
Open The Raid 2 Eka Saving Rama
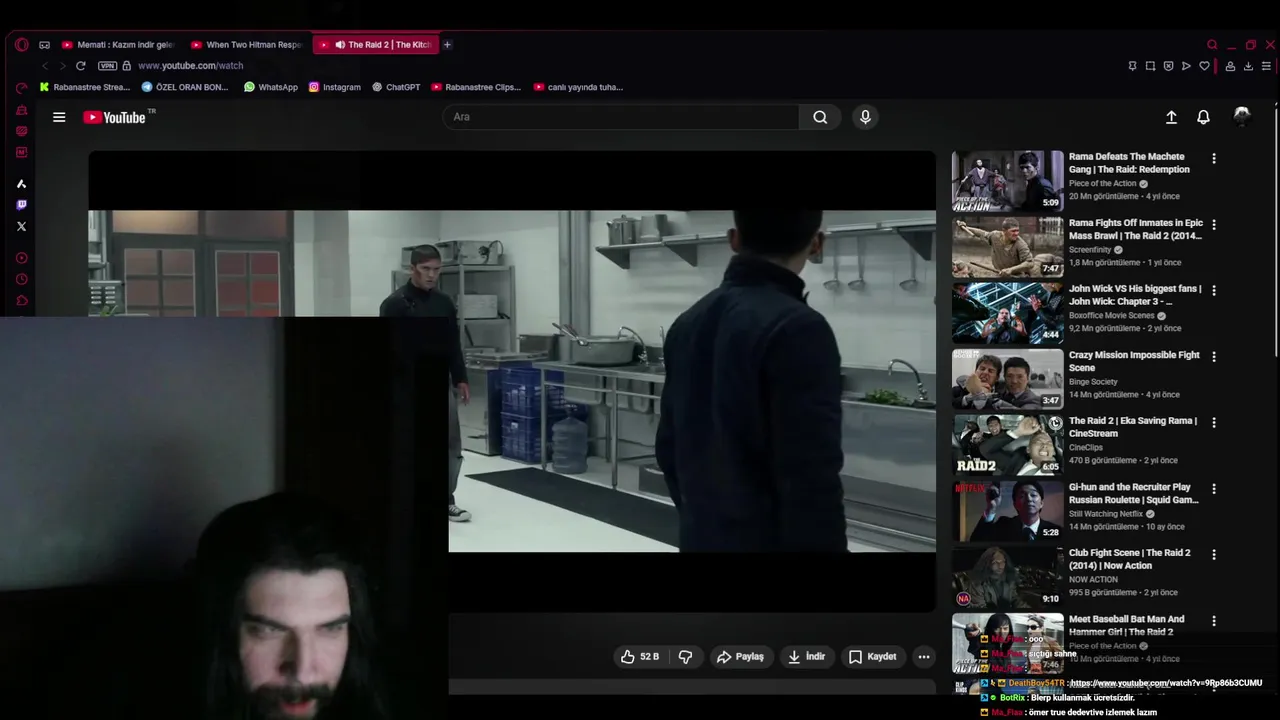pos(1132,427)
